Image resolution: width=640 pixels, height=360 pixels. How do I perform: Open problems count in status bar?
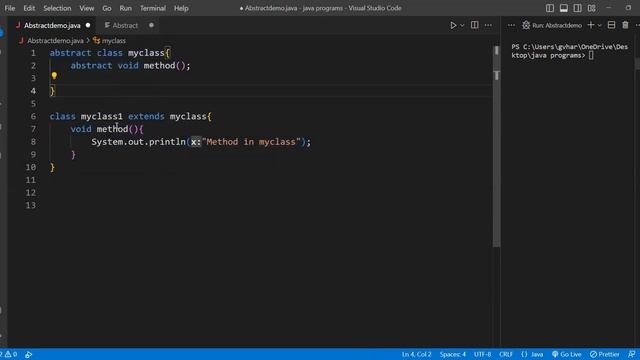click(9, 354)
